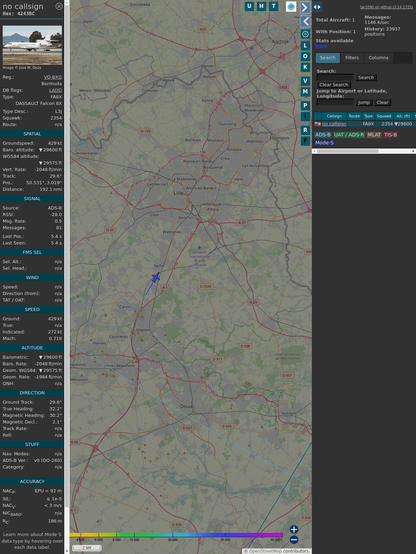Toggle sidebar width with double-arrow button
The width and height of the screenshot is (416, 554).
317,7
